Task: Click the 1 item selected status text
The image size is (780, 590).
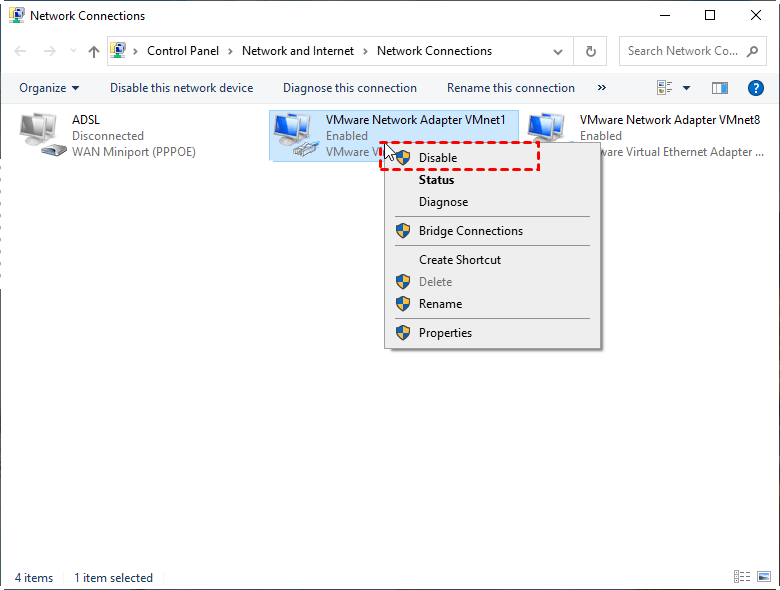Action: click(x=113, y=578)
